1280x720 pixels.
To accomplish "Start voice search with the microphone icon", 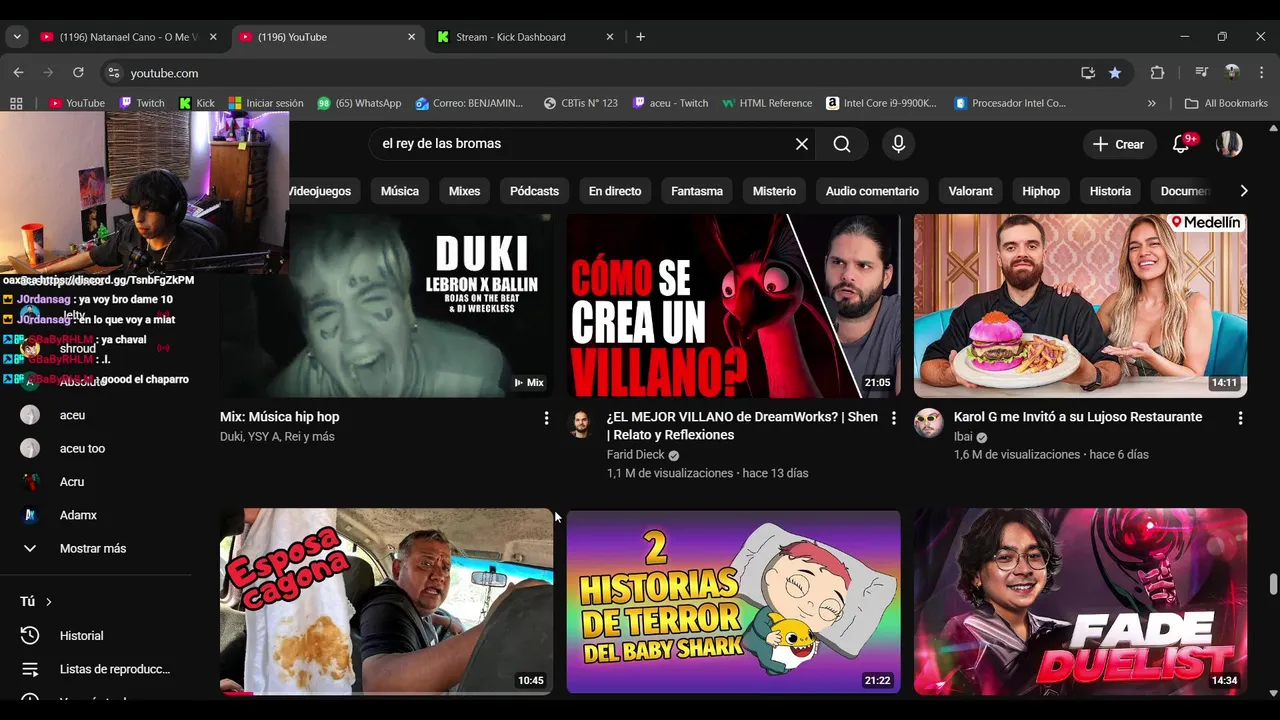I will (x=898, y=144).
